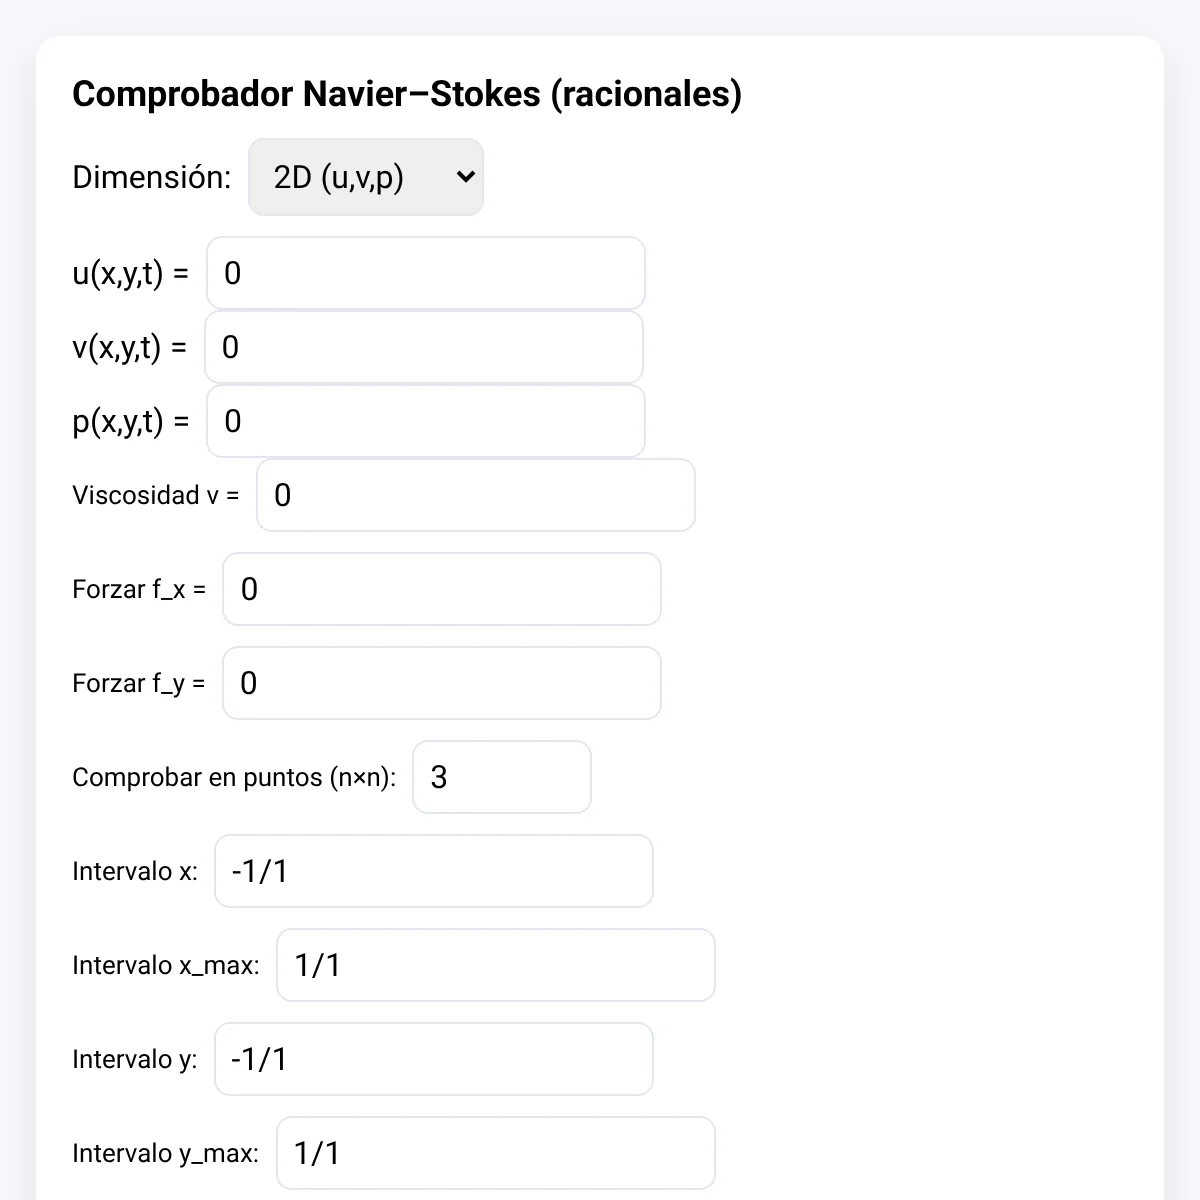This screenshot has width=1200, height=1200.
Task: Click the u(x,y,t) = label
Action: click(x=130, y=274)
